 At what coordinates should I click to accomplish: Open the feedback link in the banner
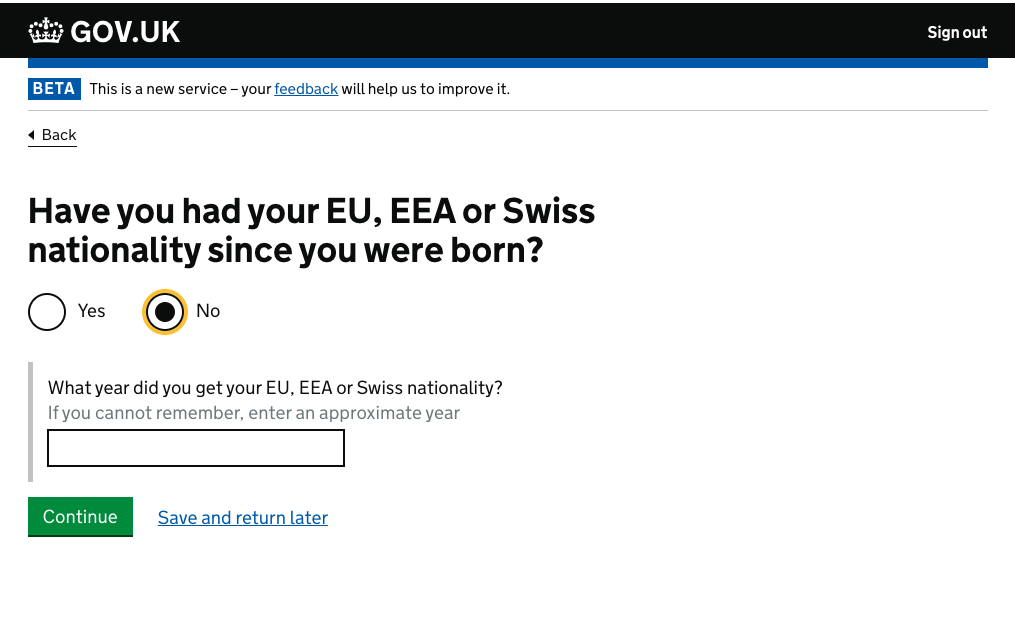click(x=306, y=89)
